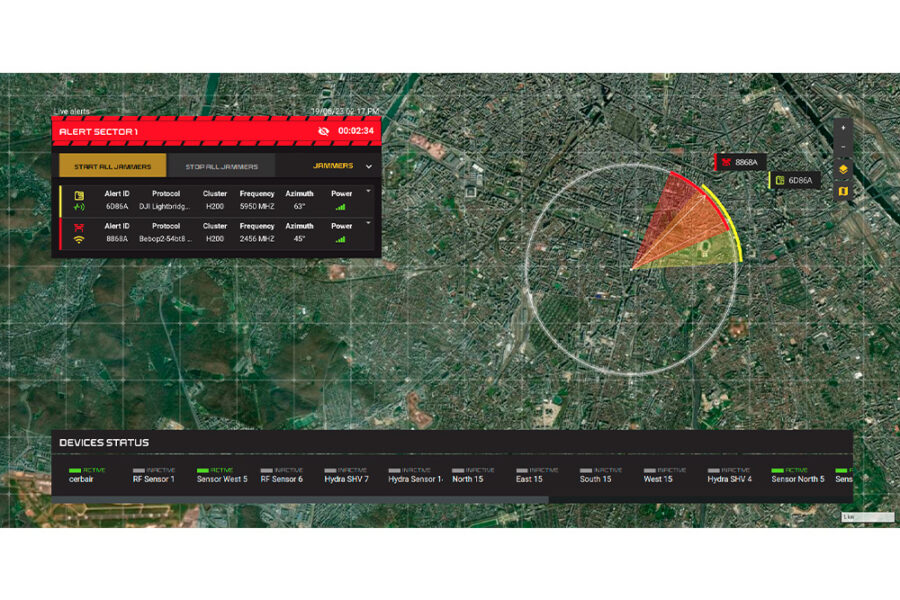Expand the Jammers dropdown
The image size is (900, 600).
pos(368,166)
